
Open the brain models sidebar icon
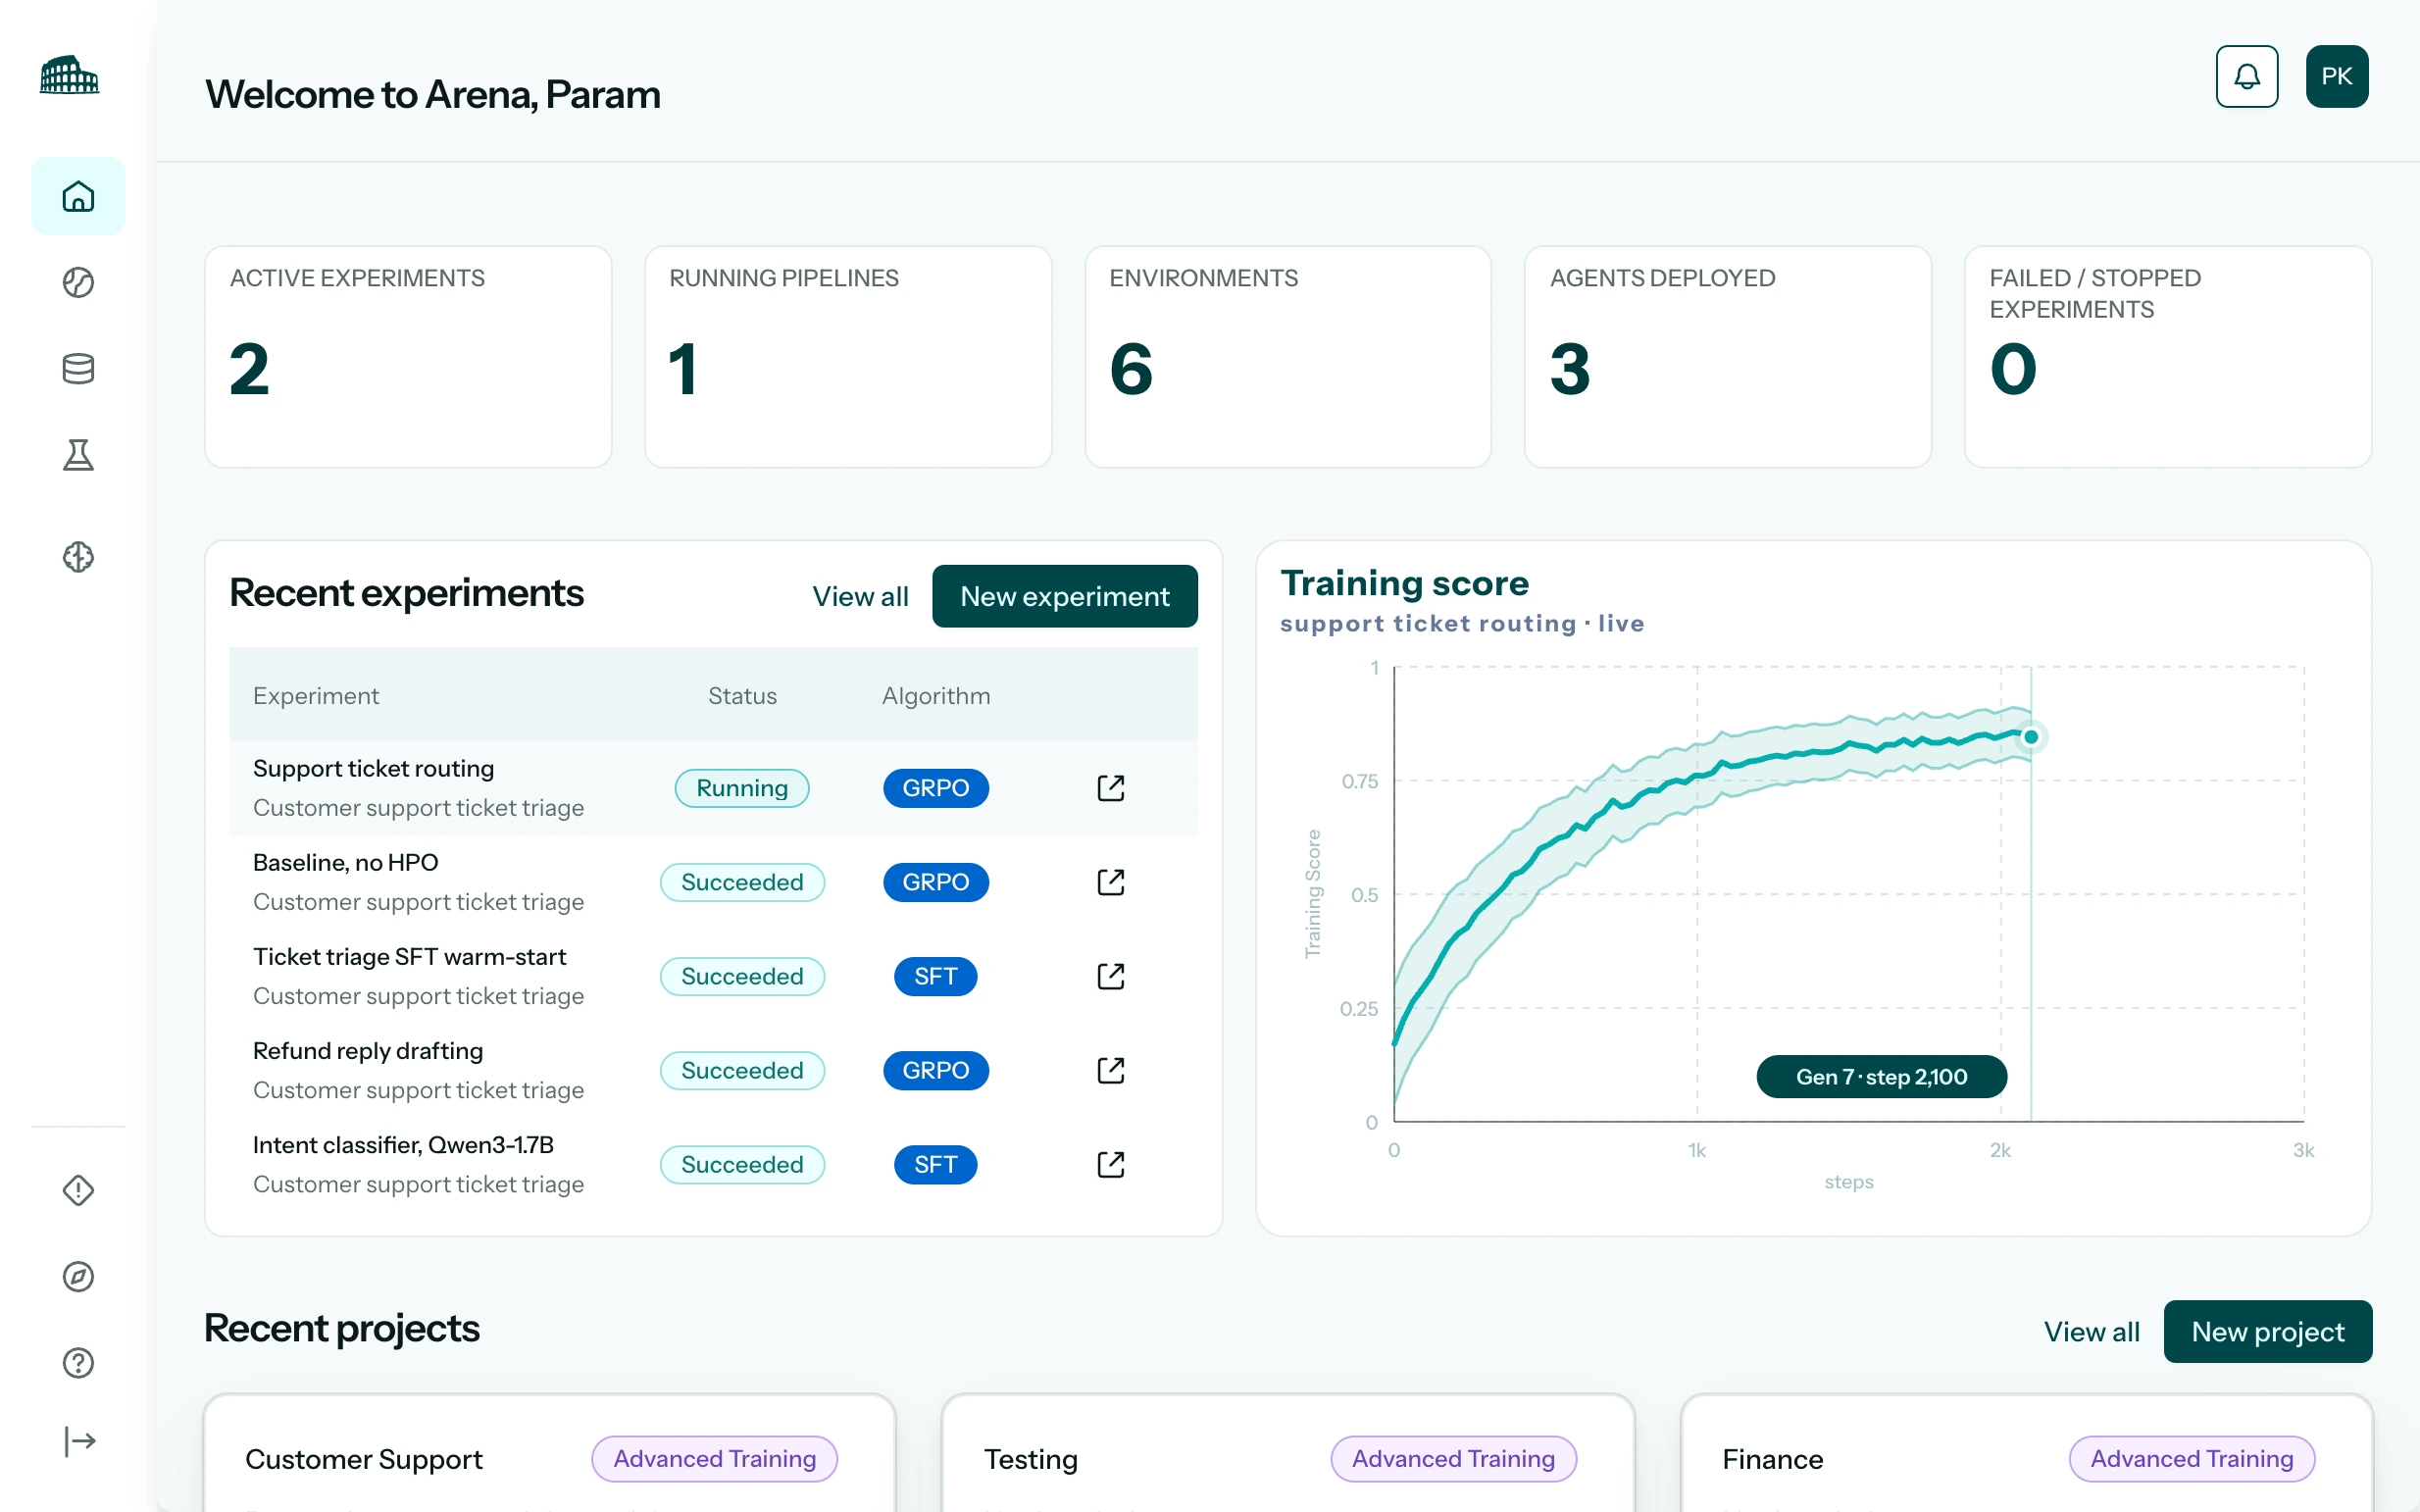[78, 557]
